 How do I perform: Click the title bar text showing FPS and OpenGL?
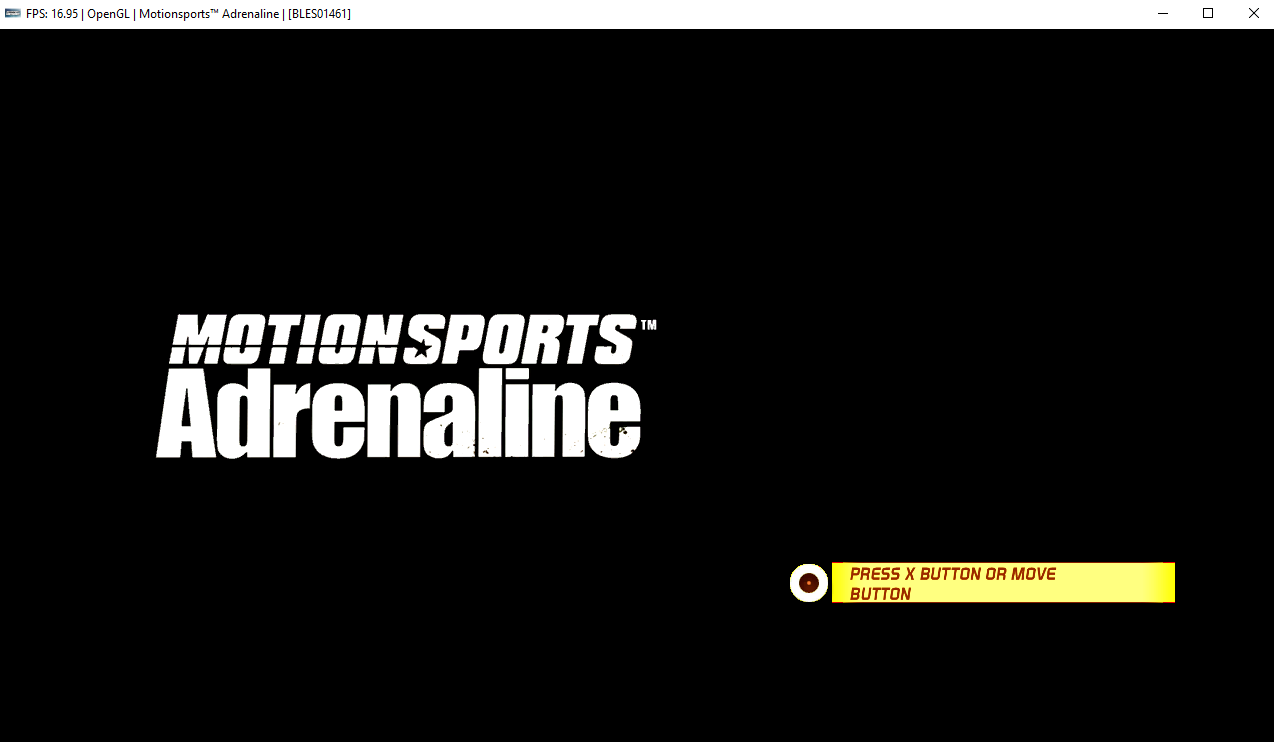pos(188,13)
